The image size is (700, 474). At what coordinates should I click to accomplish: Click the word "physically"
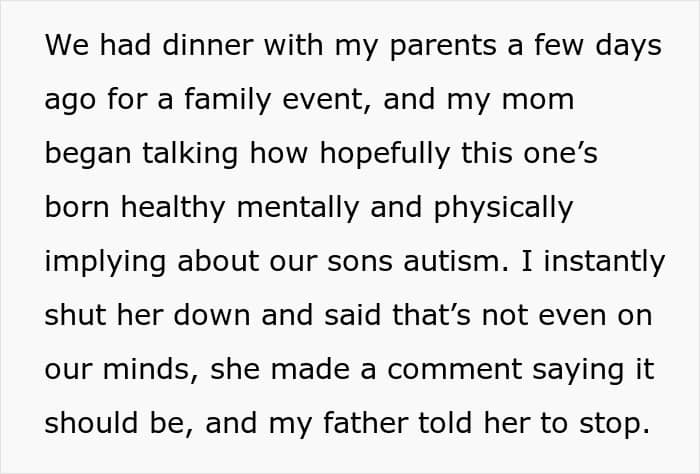pyautogui.click(x=503, y=209)
